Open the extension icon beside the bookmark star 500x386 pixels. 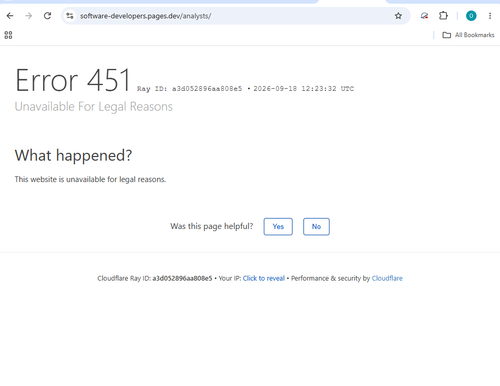pos(424,16)
